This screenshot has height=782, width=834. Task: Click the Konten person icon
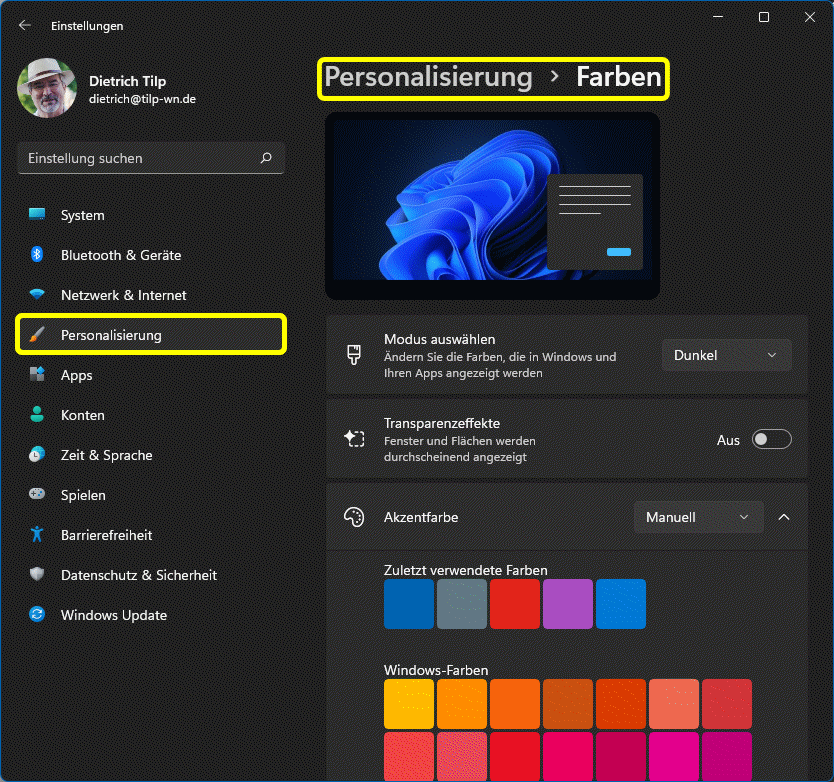pos(37,415)
